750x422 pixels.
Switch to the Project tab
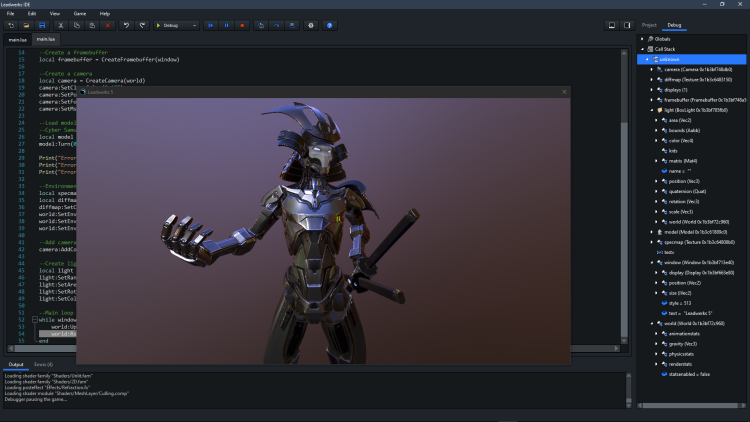pyautogui.click(x=649, y=24)
